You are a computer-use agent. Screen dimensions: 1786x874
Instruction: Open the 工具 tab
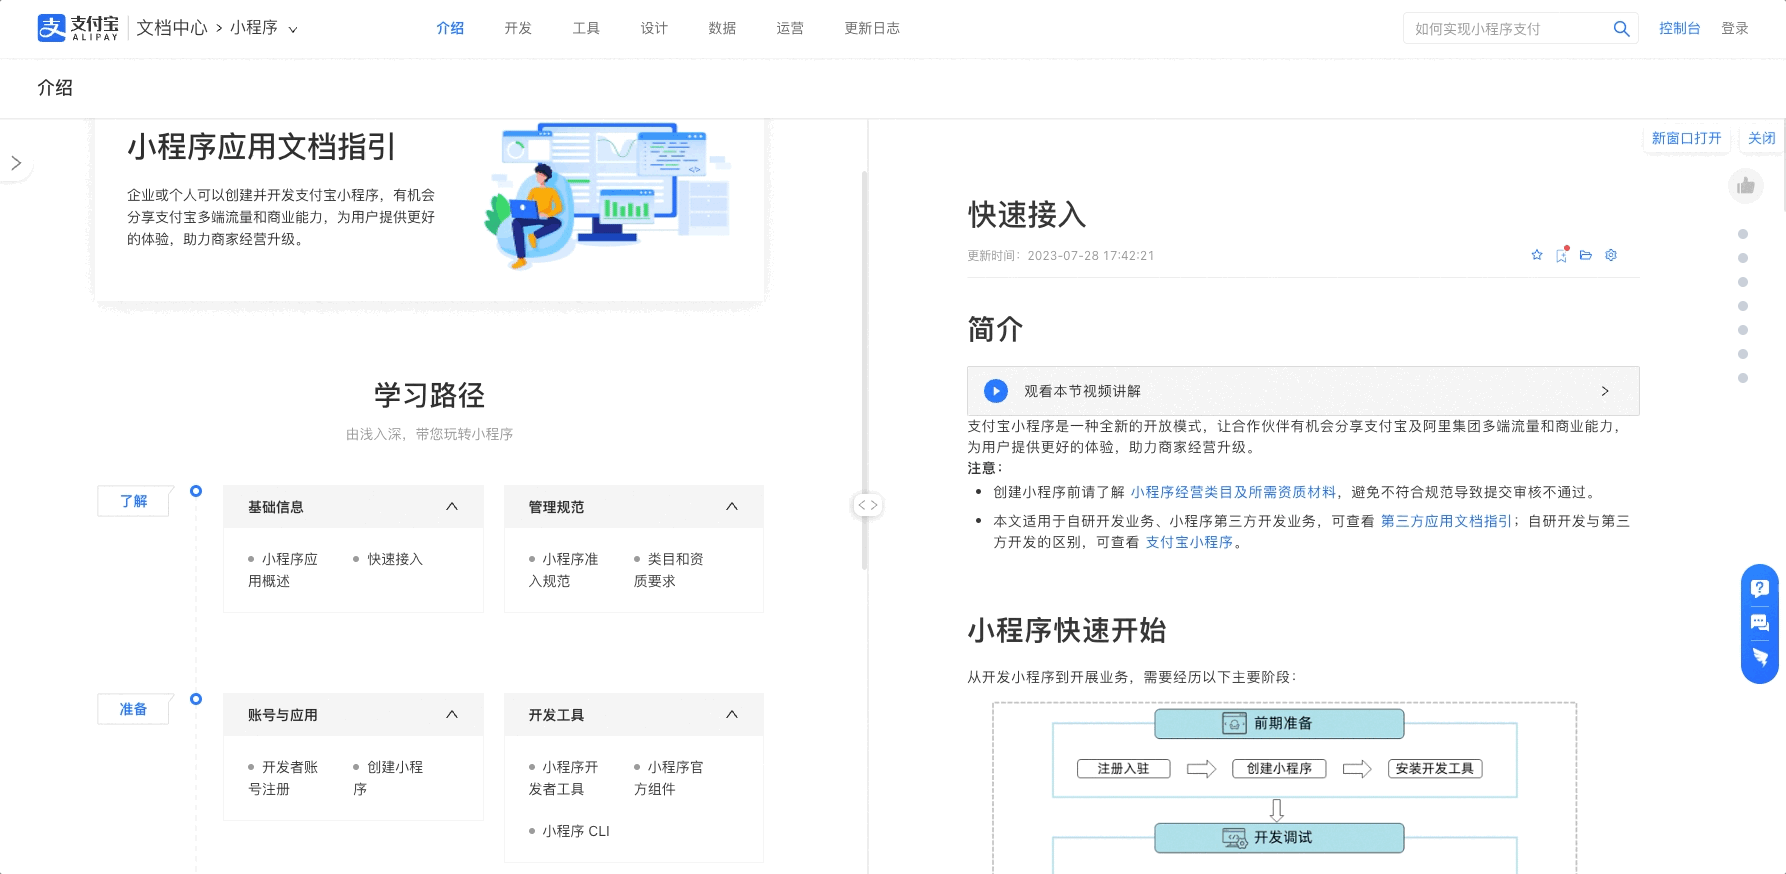(x=586, y=28)
